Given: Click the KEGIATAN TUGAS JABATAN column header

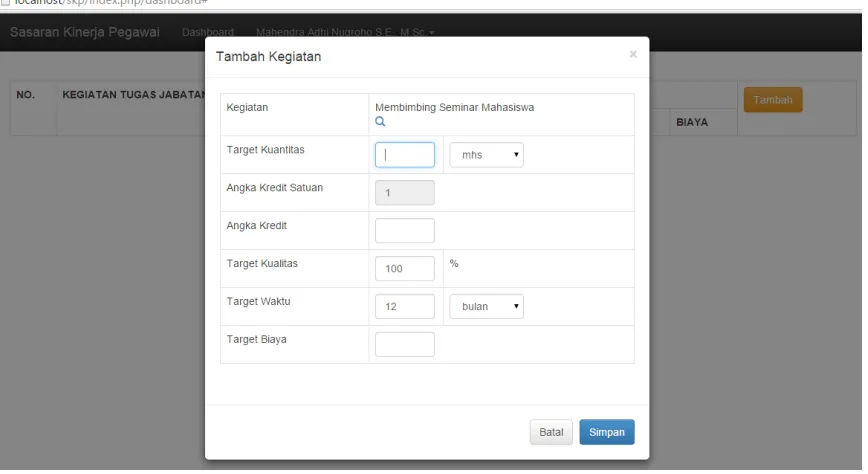Looking at the screenshot, I should 133,95.
